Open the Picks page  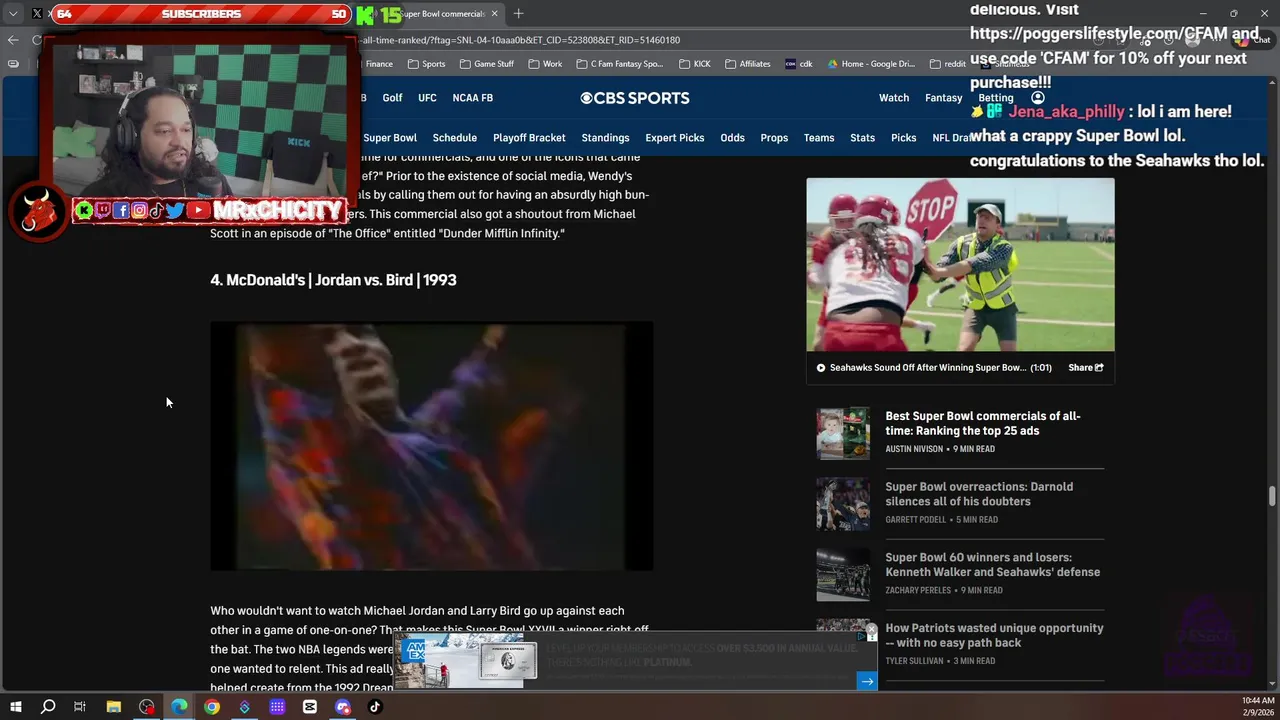[x=903, y=138]
